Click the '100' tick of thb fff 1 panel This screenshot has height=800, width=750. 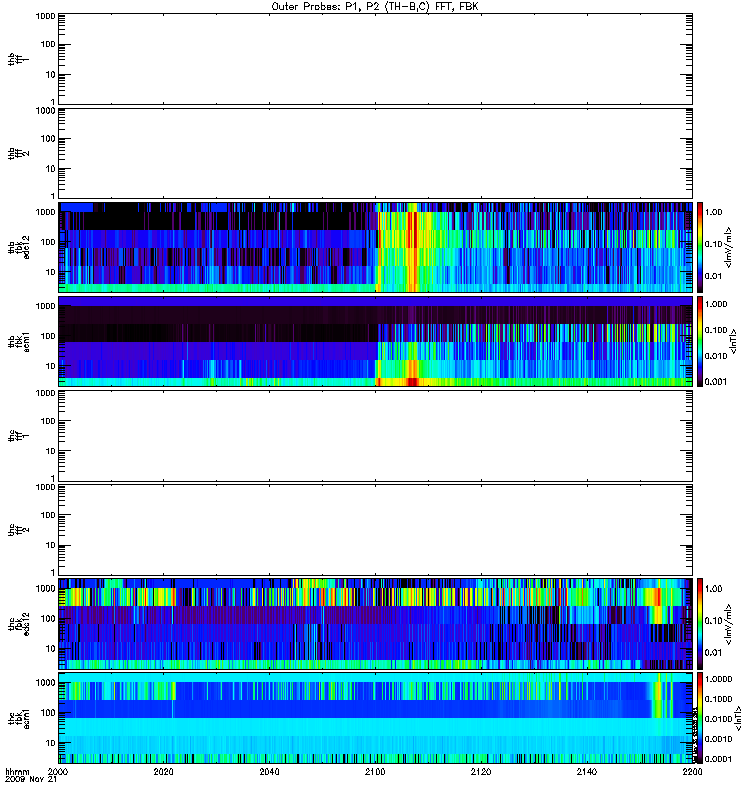pos(48,44)
